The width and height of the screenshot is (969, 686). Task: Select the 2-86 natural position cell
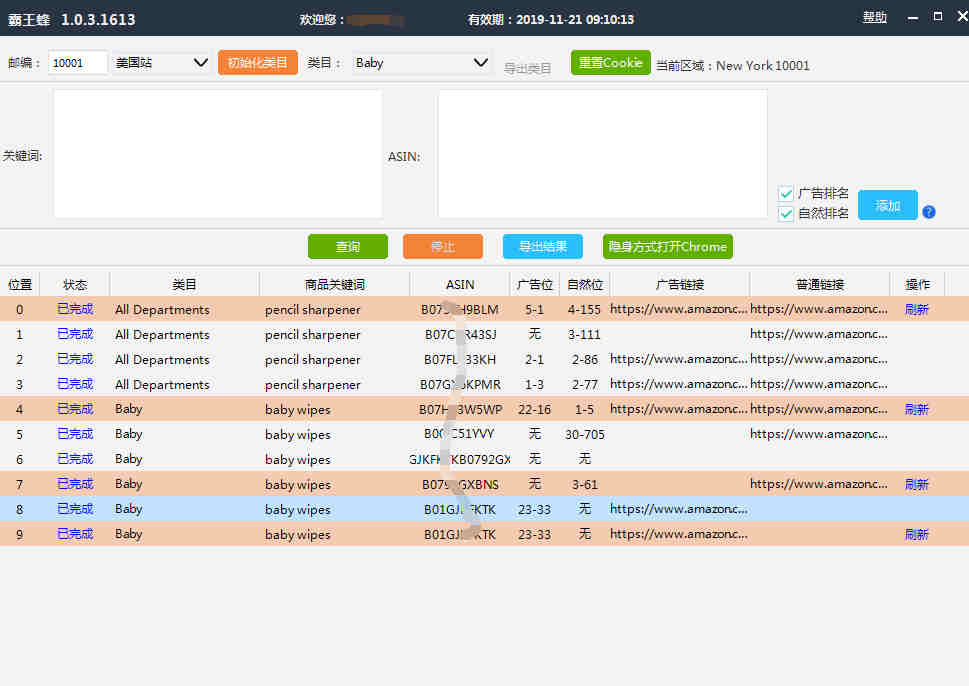(x=585, y=359)
